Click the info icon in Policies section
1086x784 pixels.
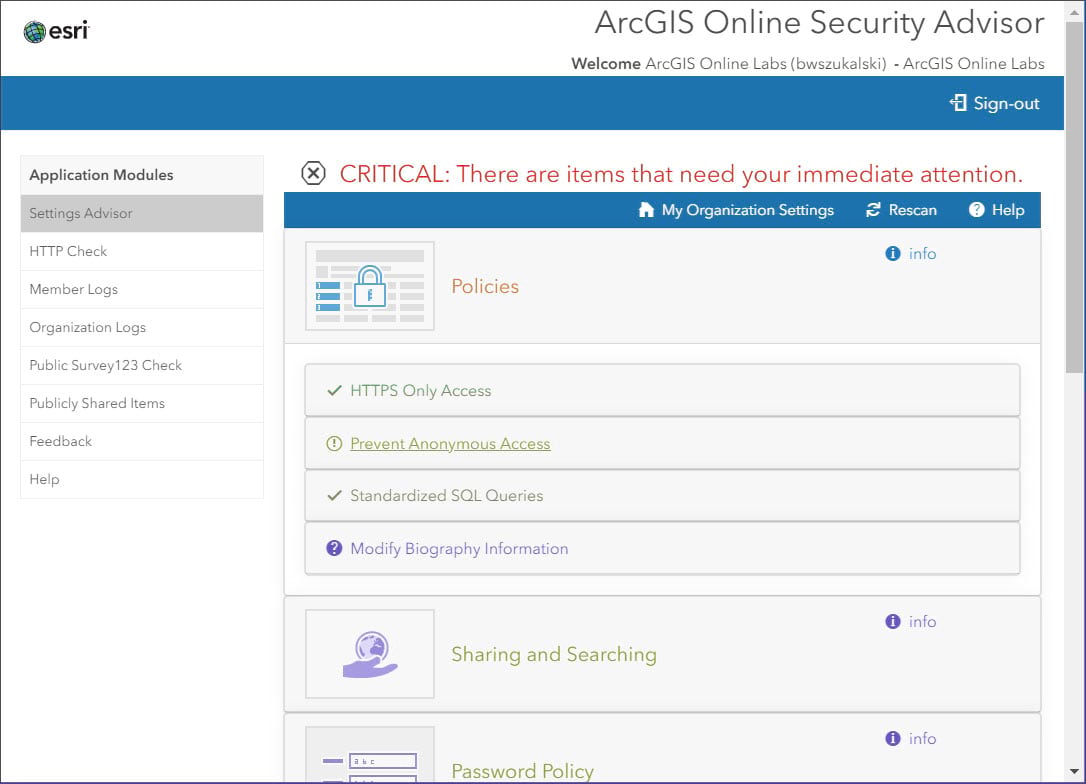(893, 254)
